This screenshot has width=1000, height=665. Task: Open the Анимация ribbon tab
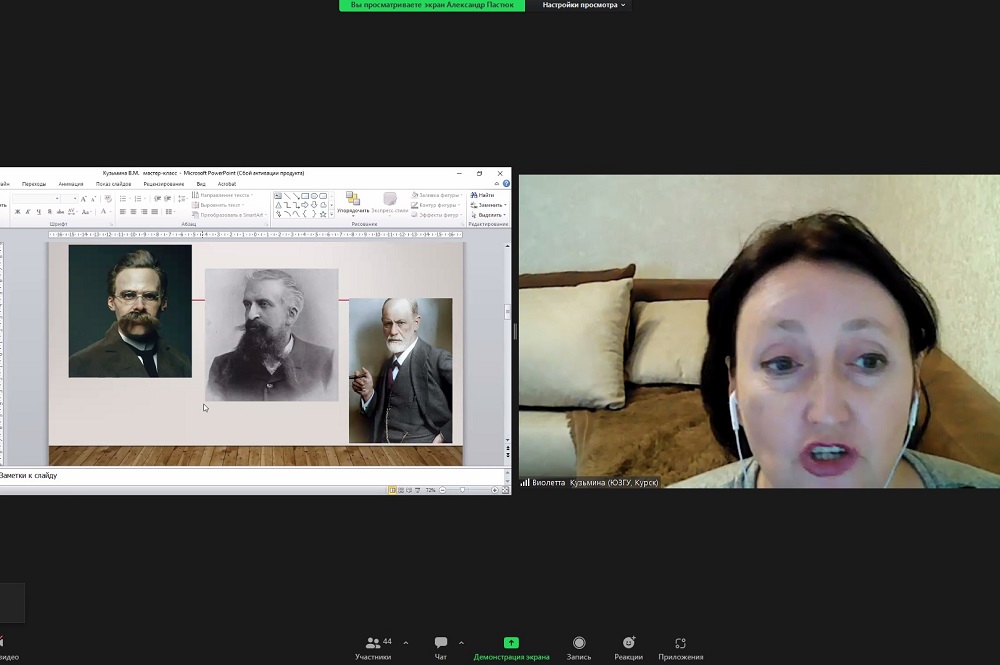tap(71, 184)
